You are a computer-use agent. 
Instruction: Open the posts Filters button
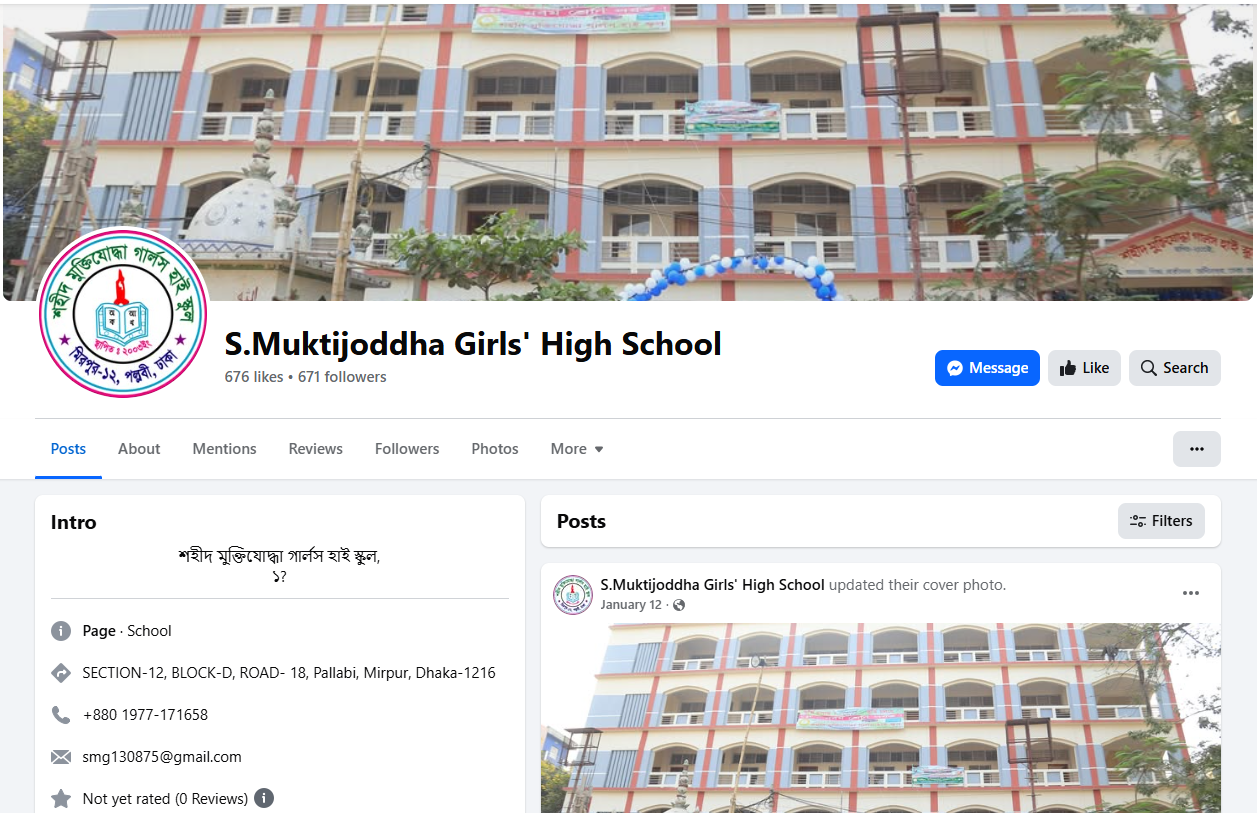click(1161, 521)
